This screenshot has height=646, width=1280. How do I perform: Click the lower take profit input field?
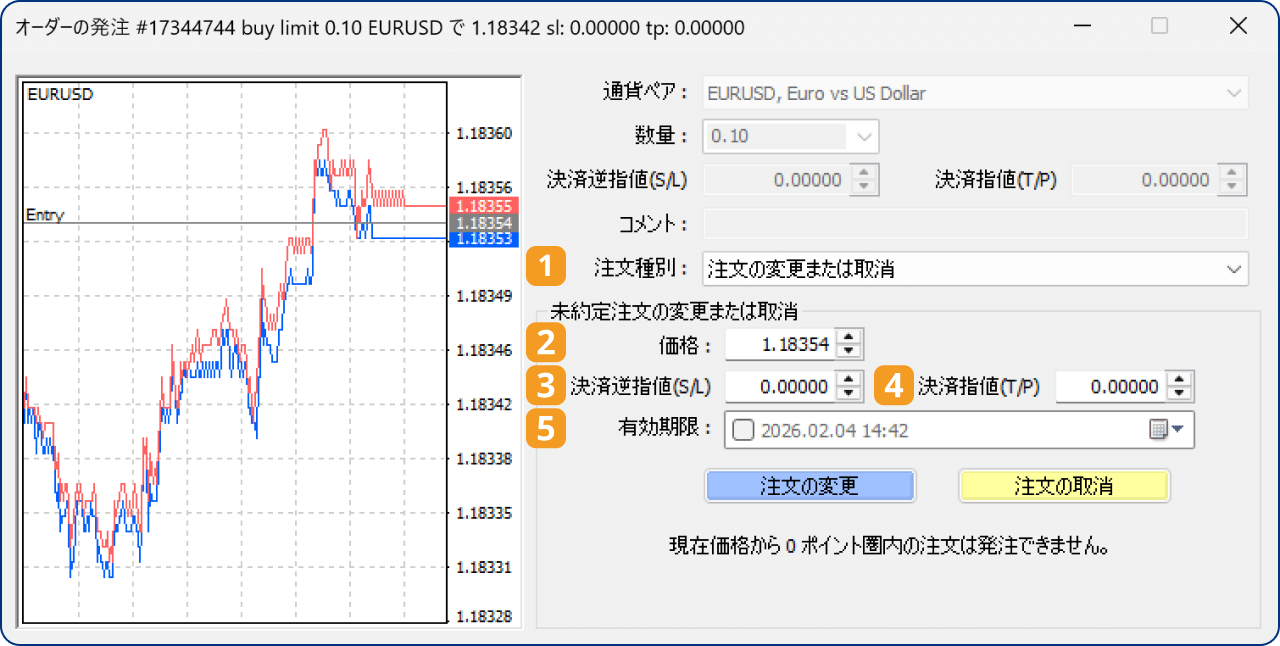click(x=1111, y=386)
